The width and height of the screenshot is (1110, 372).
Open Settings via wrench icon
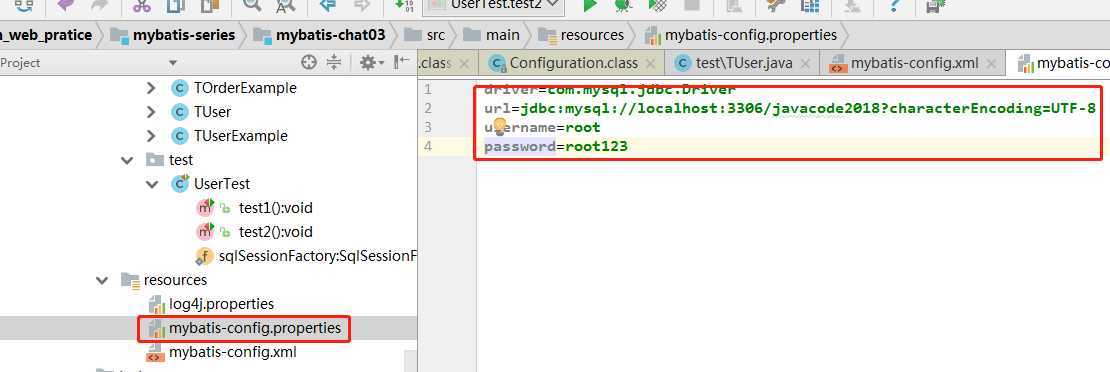[775, 6]
